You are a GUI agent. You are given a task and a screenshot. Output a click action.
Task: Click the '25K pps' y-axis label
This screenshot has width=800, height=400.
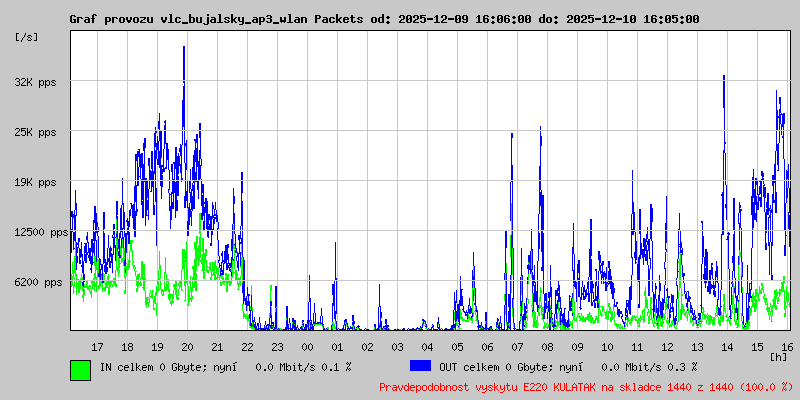[x=36, y=132]
